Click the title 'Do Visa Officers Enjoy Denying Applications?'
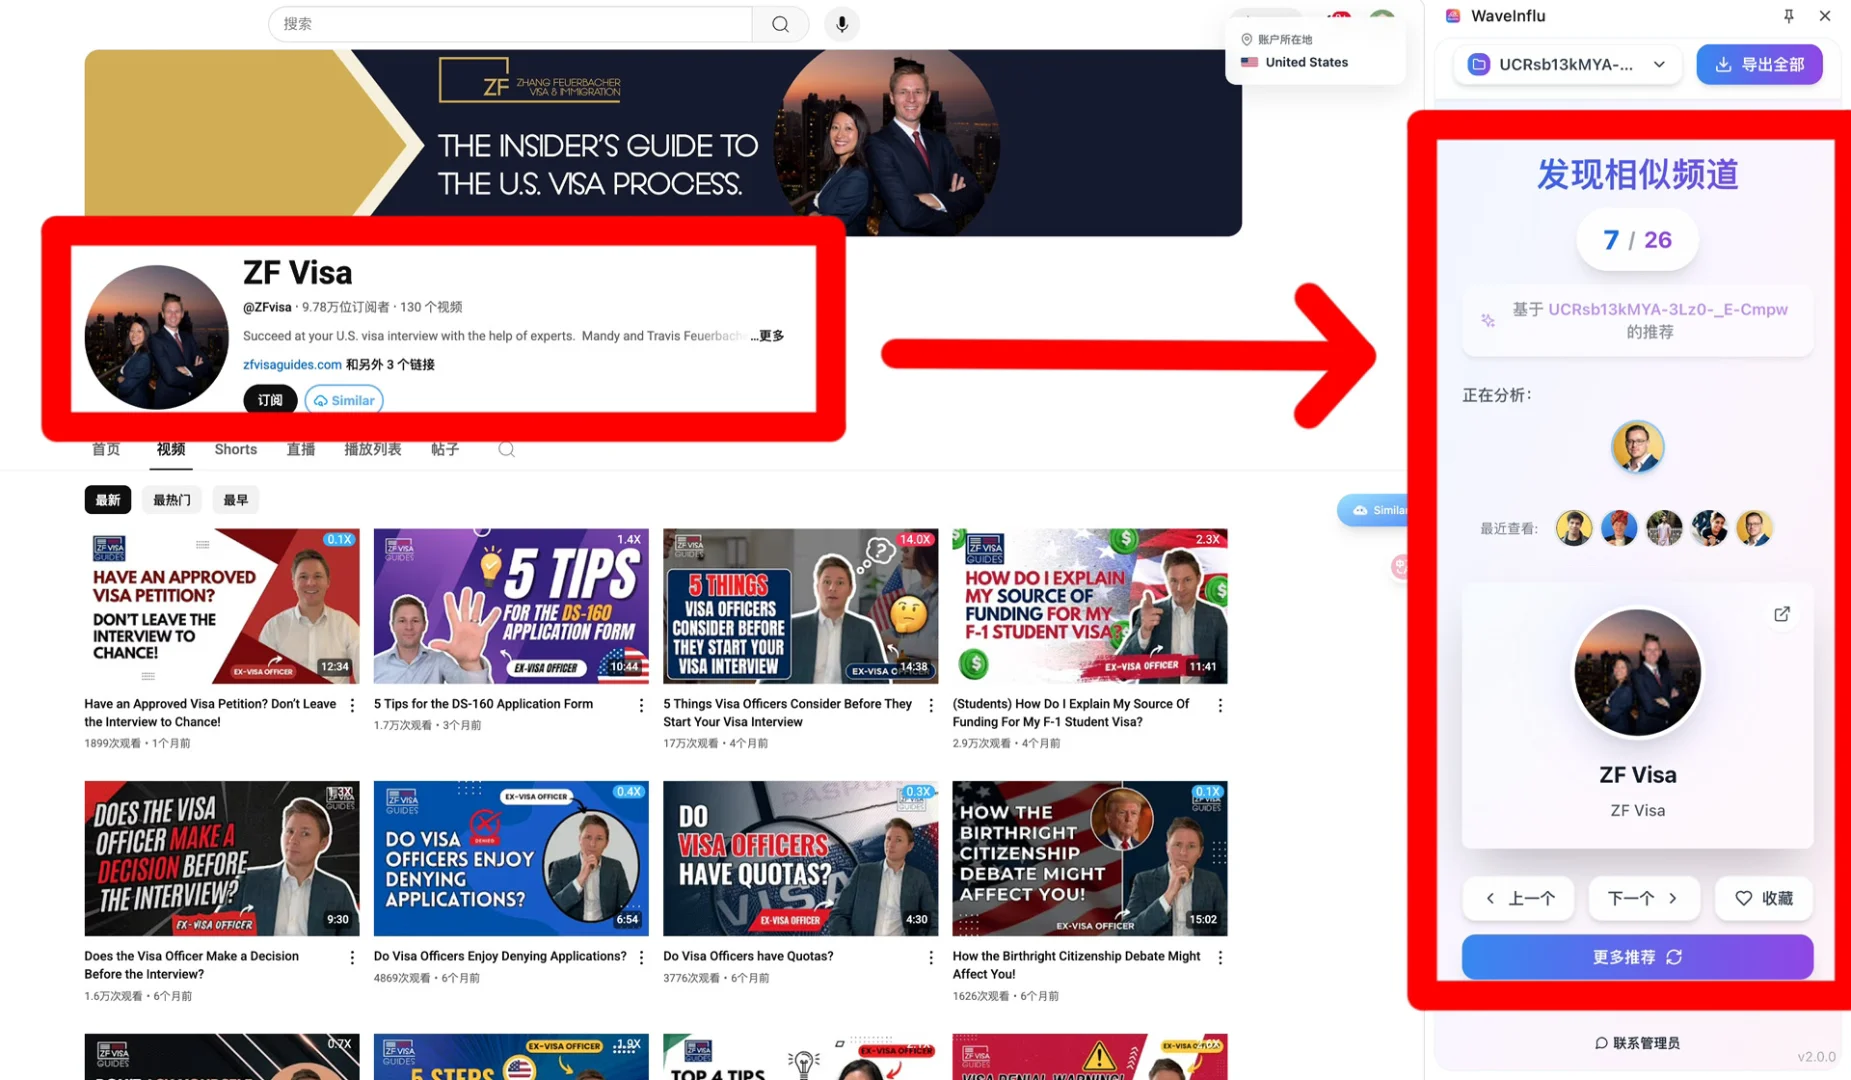1851x1080 pixels. coord(500,956)
